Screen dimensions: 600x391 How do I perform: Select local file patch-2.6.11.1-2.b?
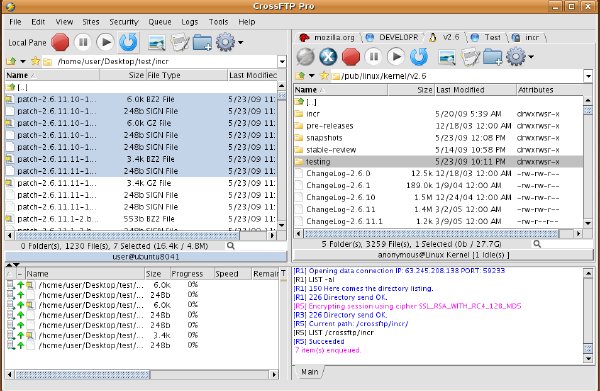[x=141, y=219]
